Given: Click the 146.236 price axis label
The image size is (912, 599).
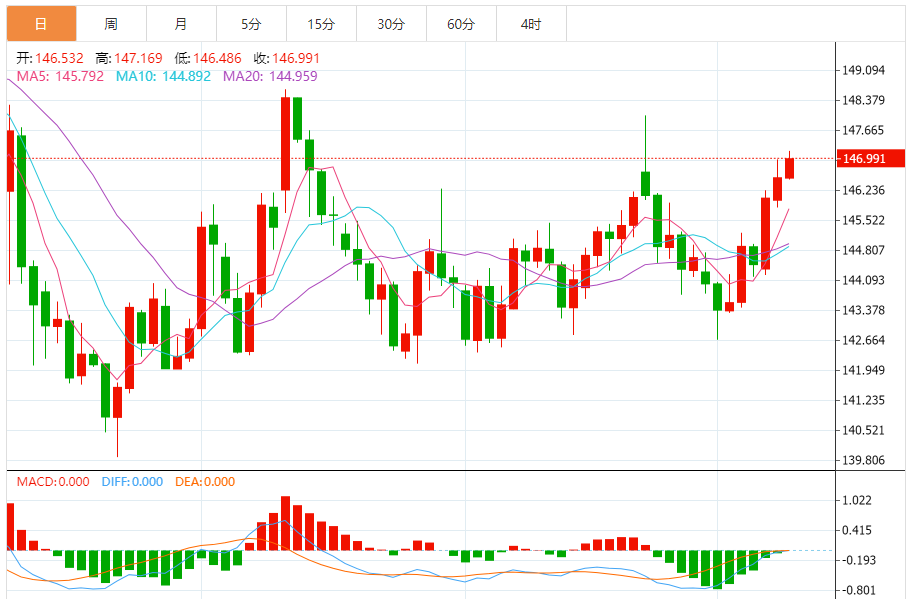Looking at the screenshot, I should tap(863, 190).
